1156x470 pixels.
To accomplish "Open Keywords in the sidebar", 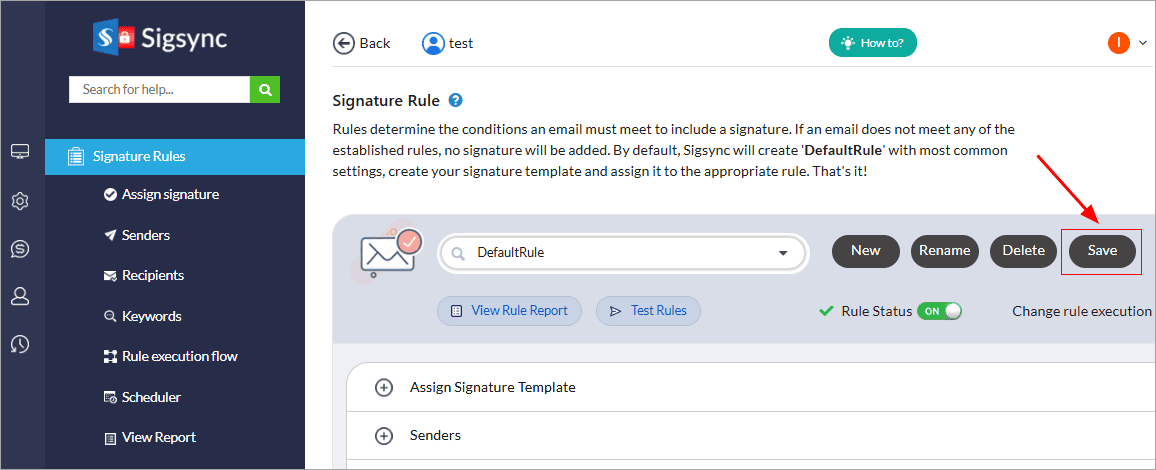I will click(151, 316).
